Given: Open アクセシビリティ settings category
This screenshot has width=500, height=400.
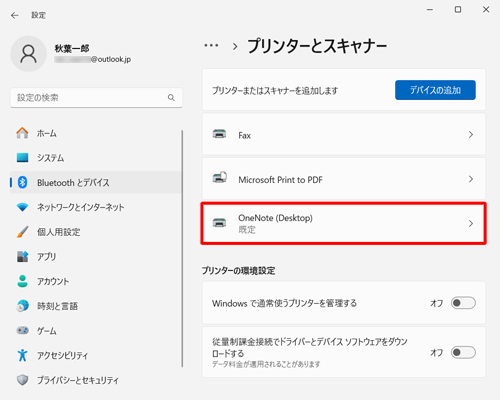Looking at the screenshot, I should tap(96, 355).
